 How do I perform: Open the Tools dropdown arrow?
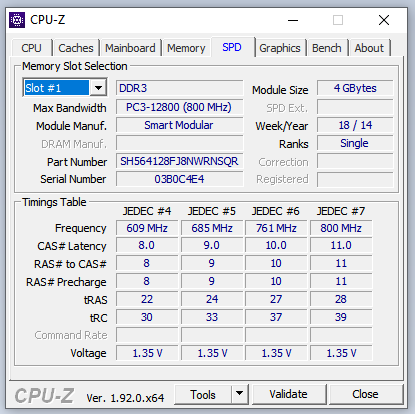[x=239, y=393]
